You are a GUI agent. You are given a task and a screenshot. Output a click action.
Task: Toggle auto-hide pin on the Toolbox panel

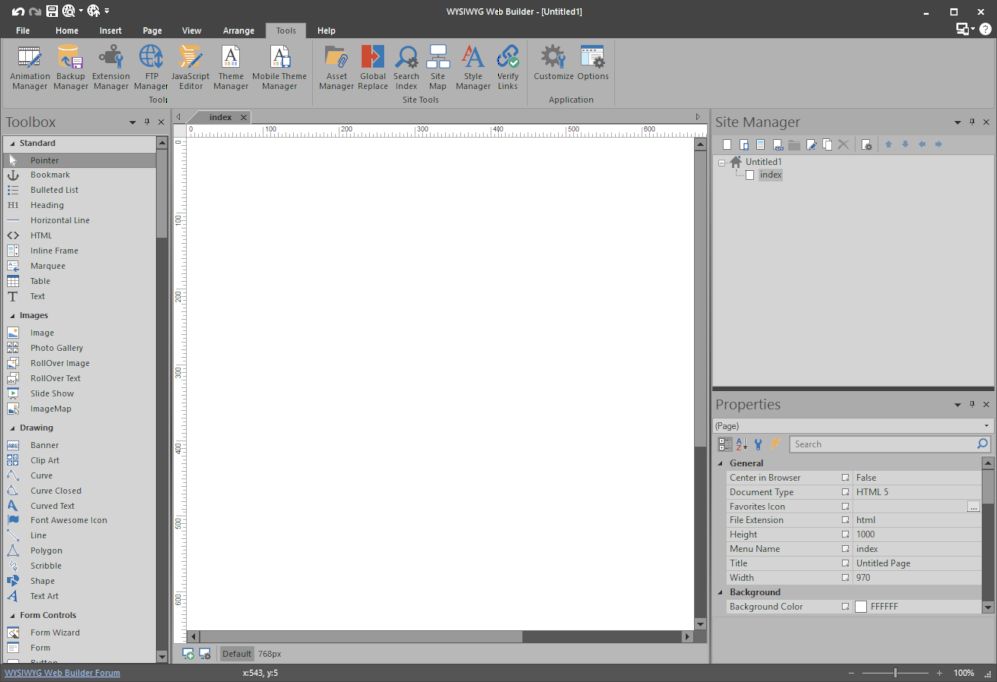pyautogui.click(x=146, y=122)
